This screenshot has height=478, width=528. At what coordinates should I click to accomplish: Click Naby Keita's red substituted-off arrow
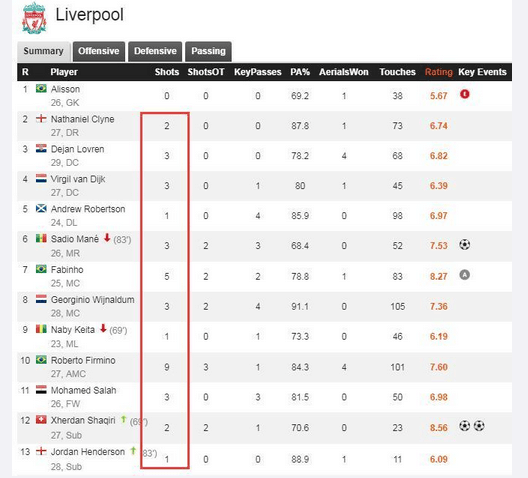pos(103,328)
